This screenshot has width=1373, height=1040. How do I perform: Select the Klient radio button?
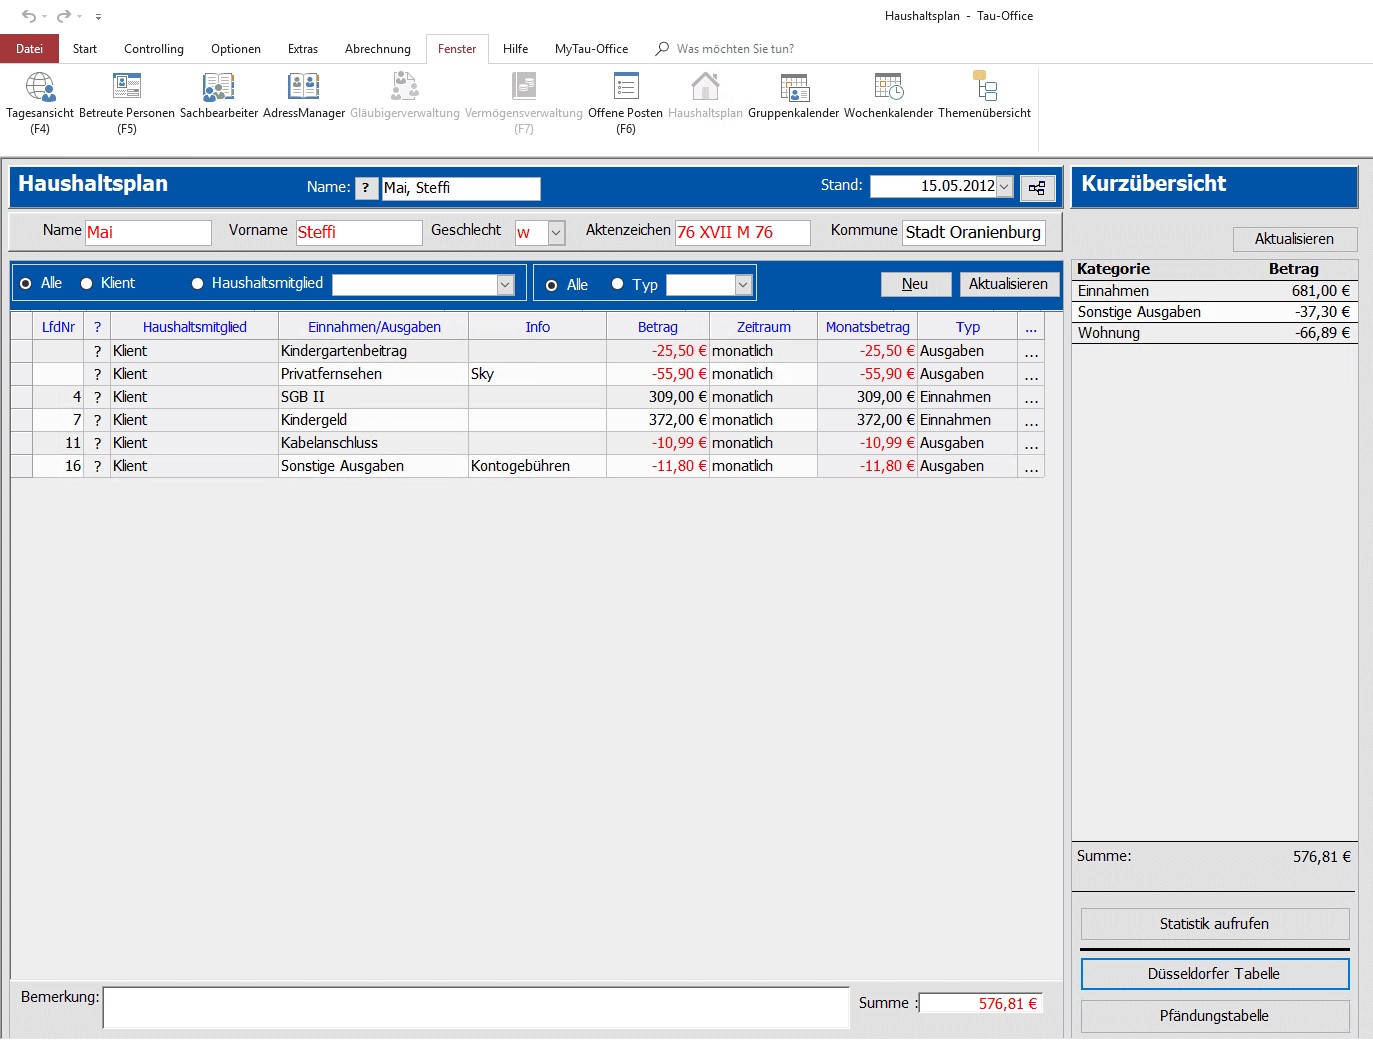(x=87, y=284)
